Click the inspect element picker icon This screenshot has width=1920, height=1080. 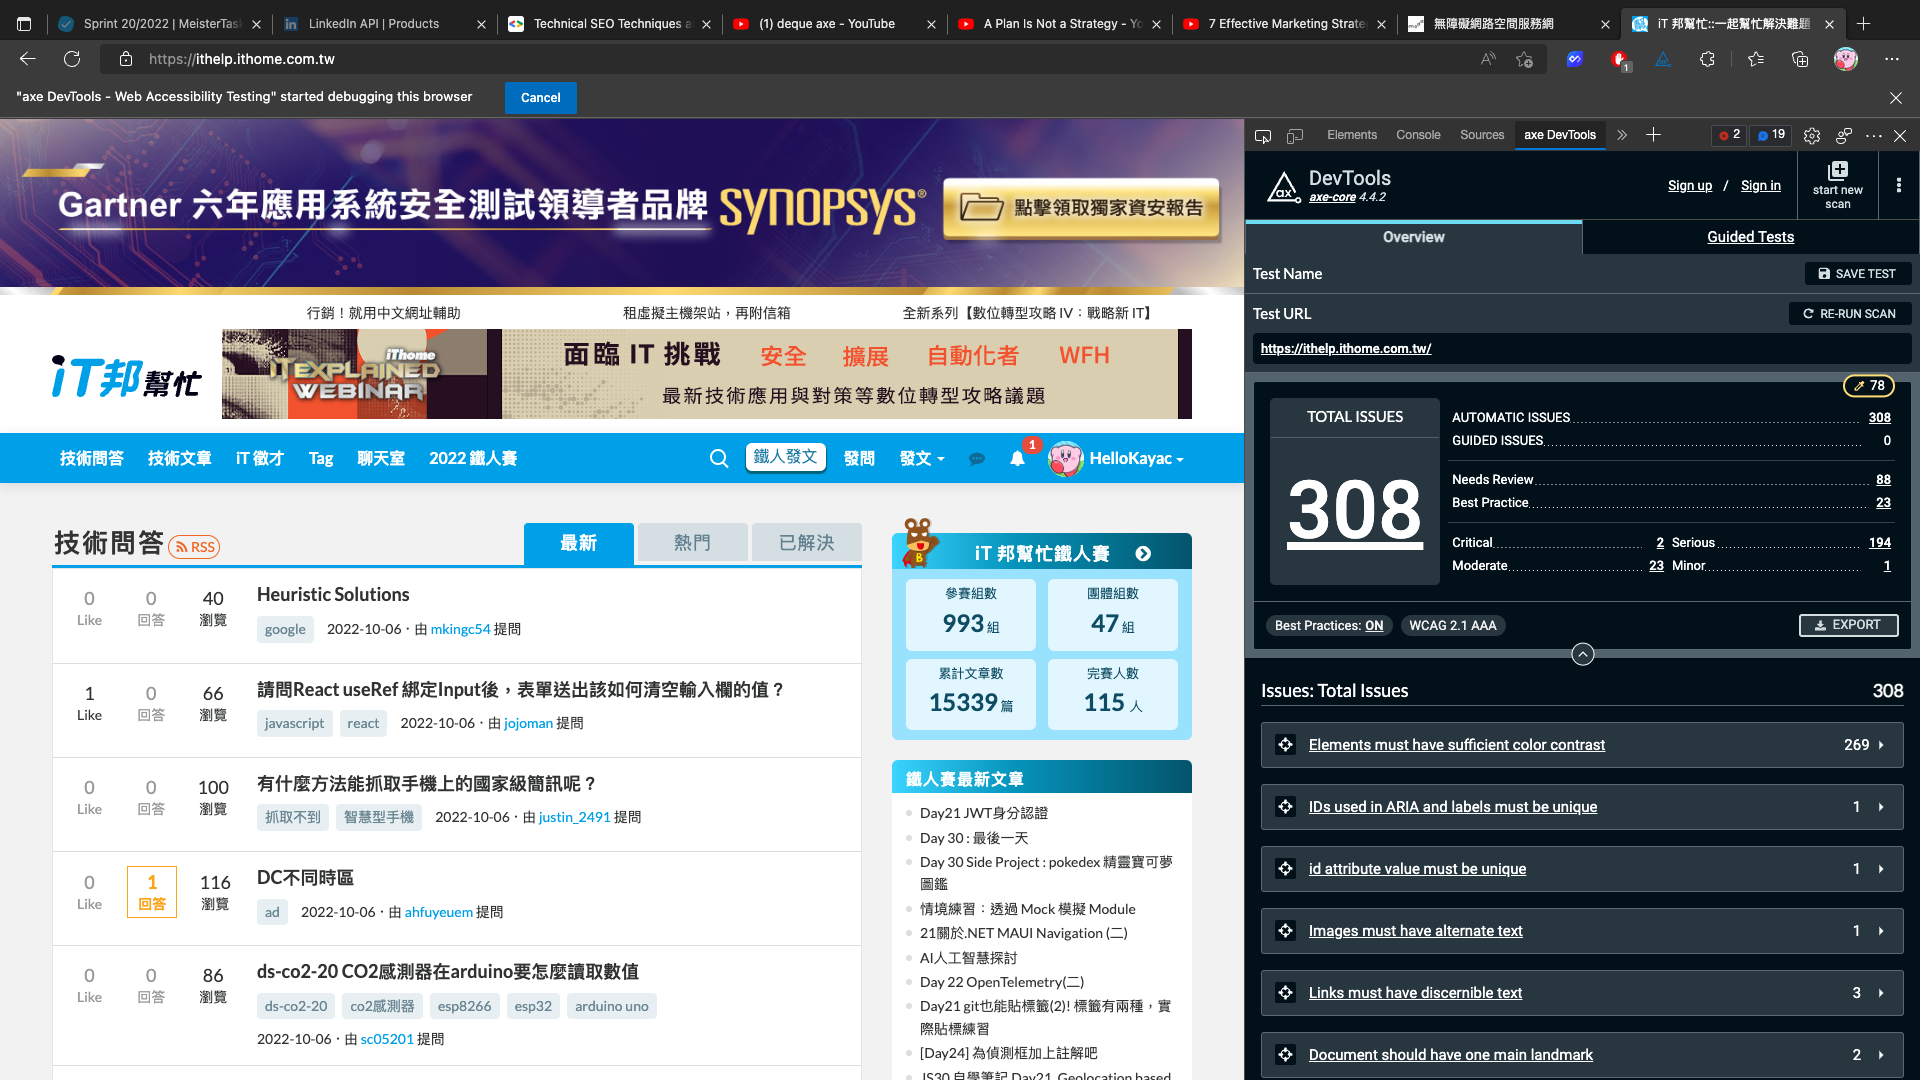(x=1263, y=135)
